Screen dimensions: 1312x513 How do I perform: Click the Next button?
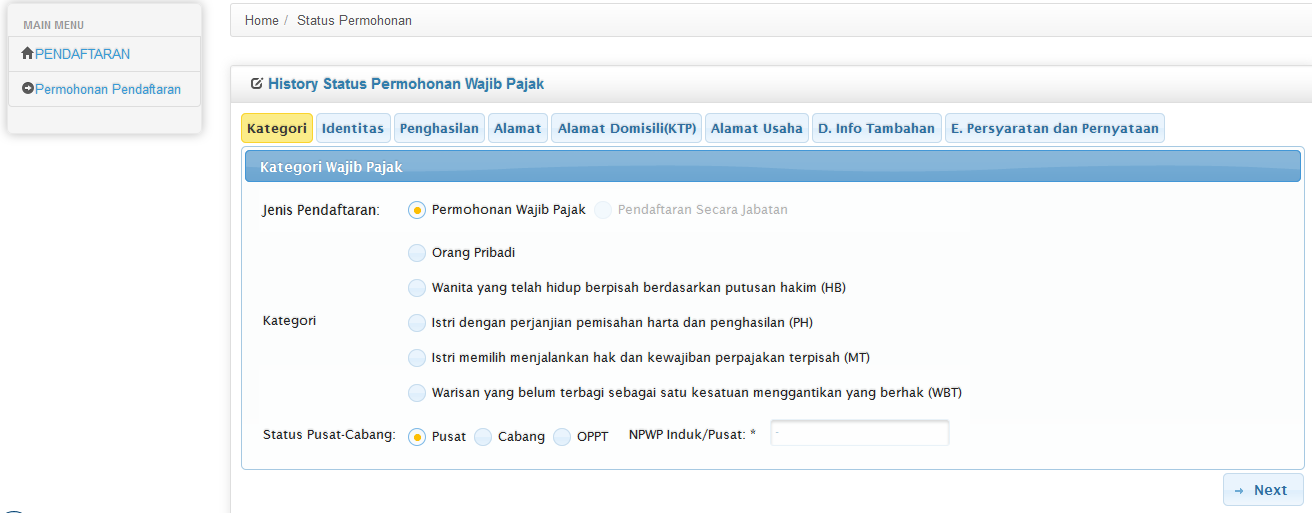tap(1262, 490)
